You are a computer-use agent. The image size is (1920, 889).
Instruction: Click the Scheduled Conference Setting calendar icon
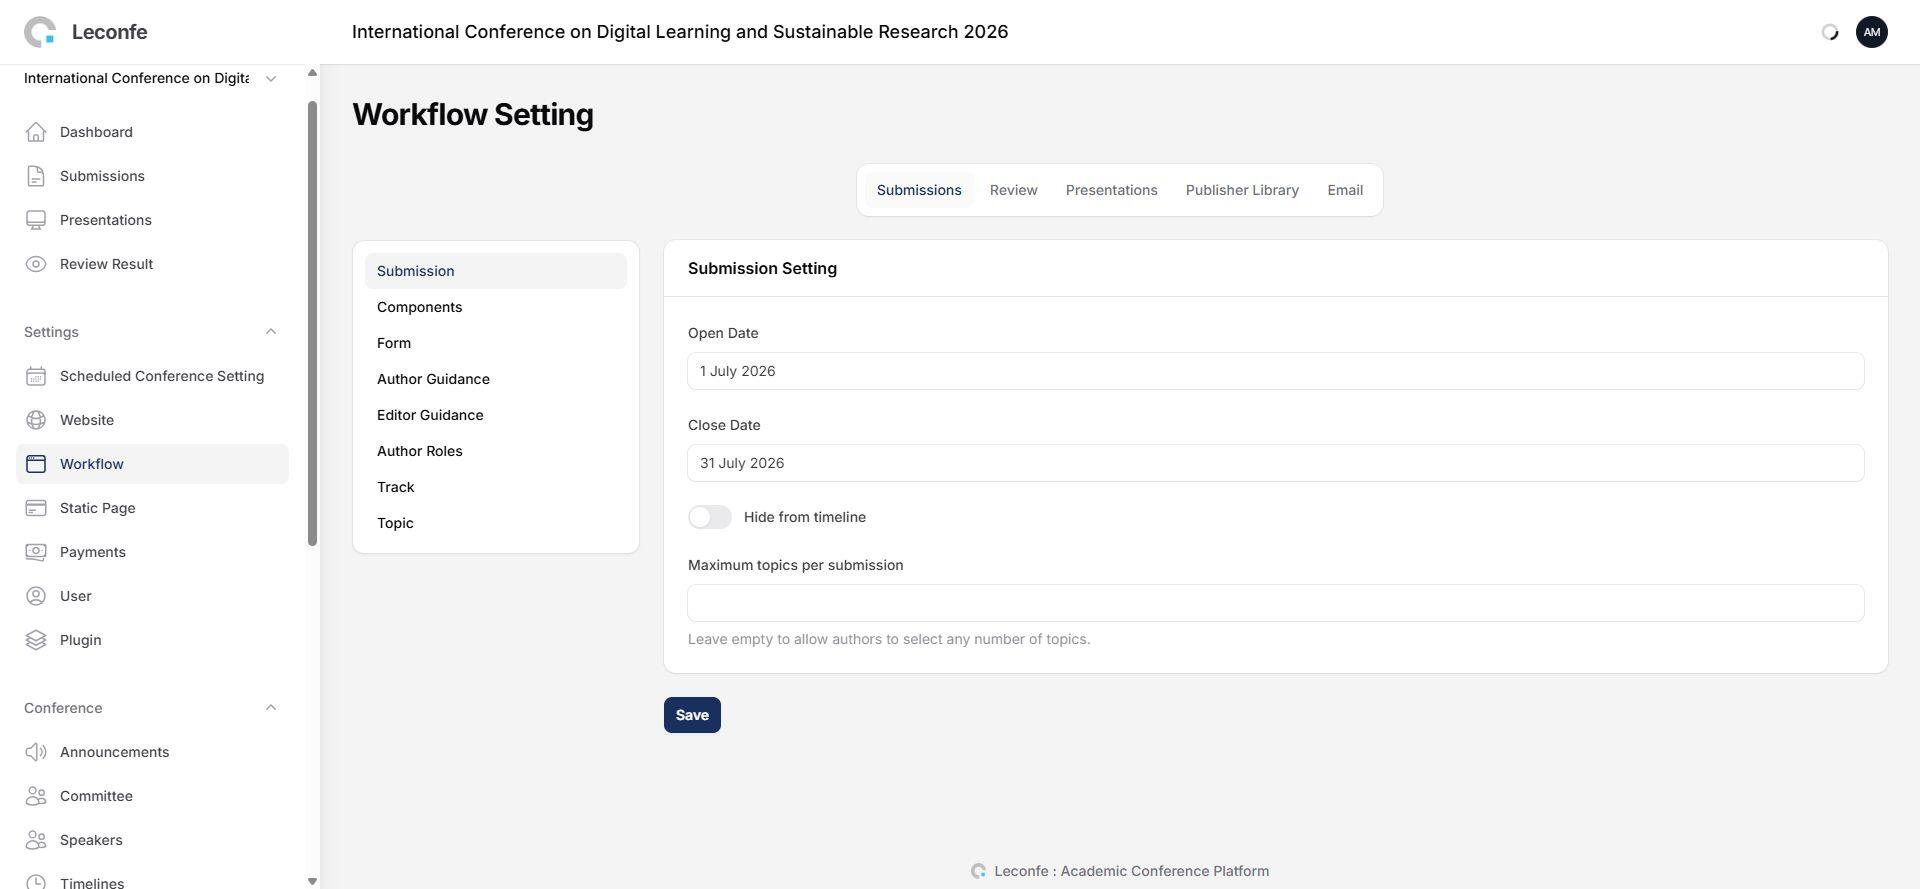(36, 376)
